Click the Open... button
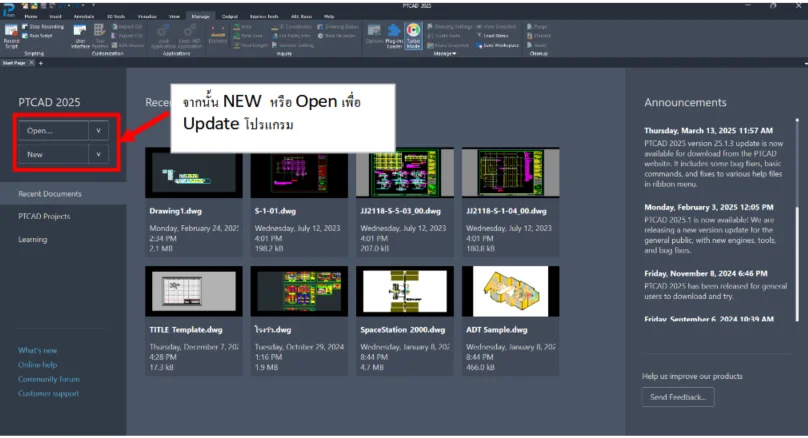This screenshot has width=808, height=438. coord(53,131)
